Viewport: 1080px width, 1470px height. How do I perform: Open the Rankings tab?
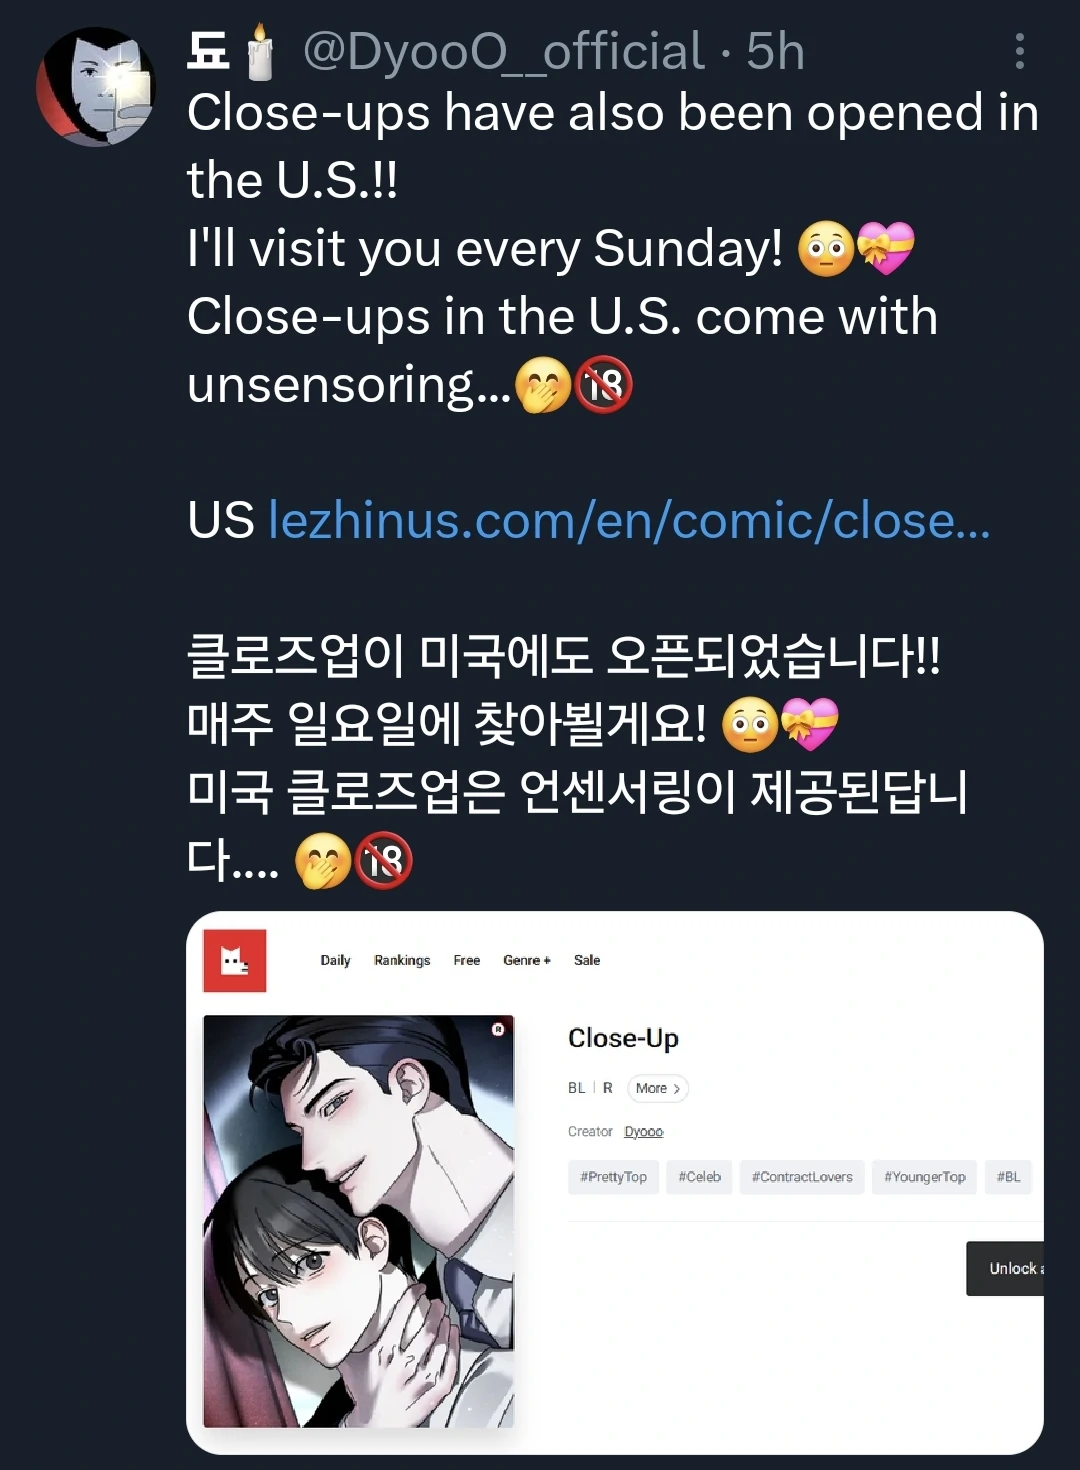(x=402, y=960)
